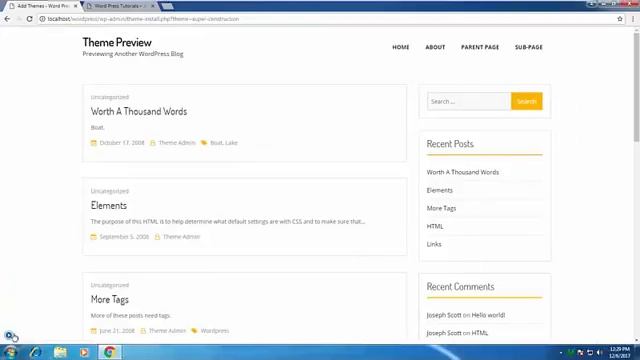Click the address bar URL
Image resolution: width=640 pixels, height=360 pixels.
[x=143, y=19]
